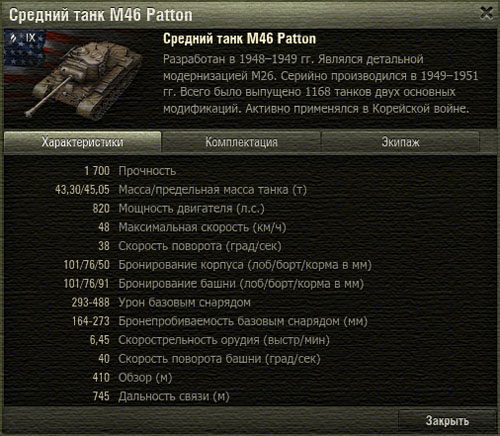Select the Бронирование башни stat line
This screenshot has width=500, height=436.
[x=213, y=283]
